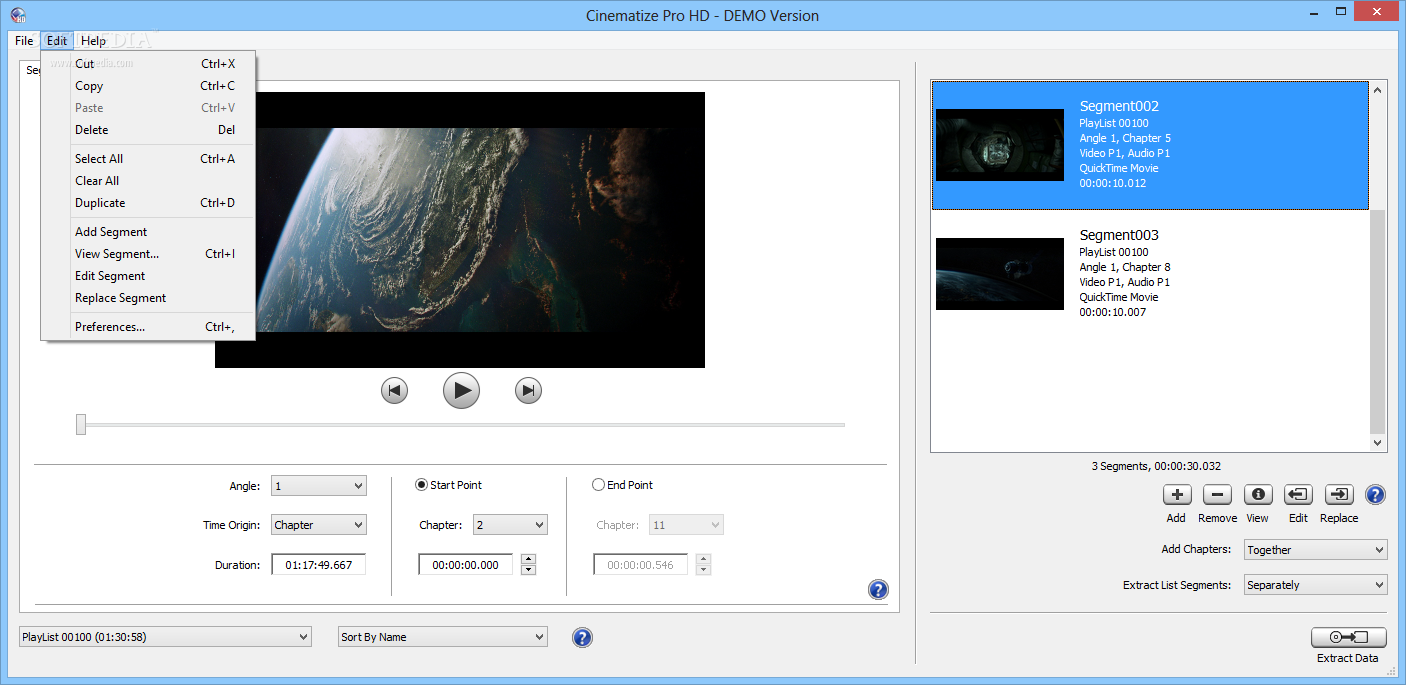
Task: Click the application icon in title bar
Action: tap(17, 15)
